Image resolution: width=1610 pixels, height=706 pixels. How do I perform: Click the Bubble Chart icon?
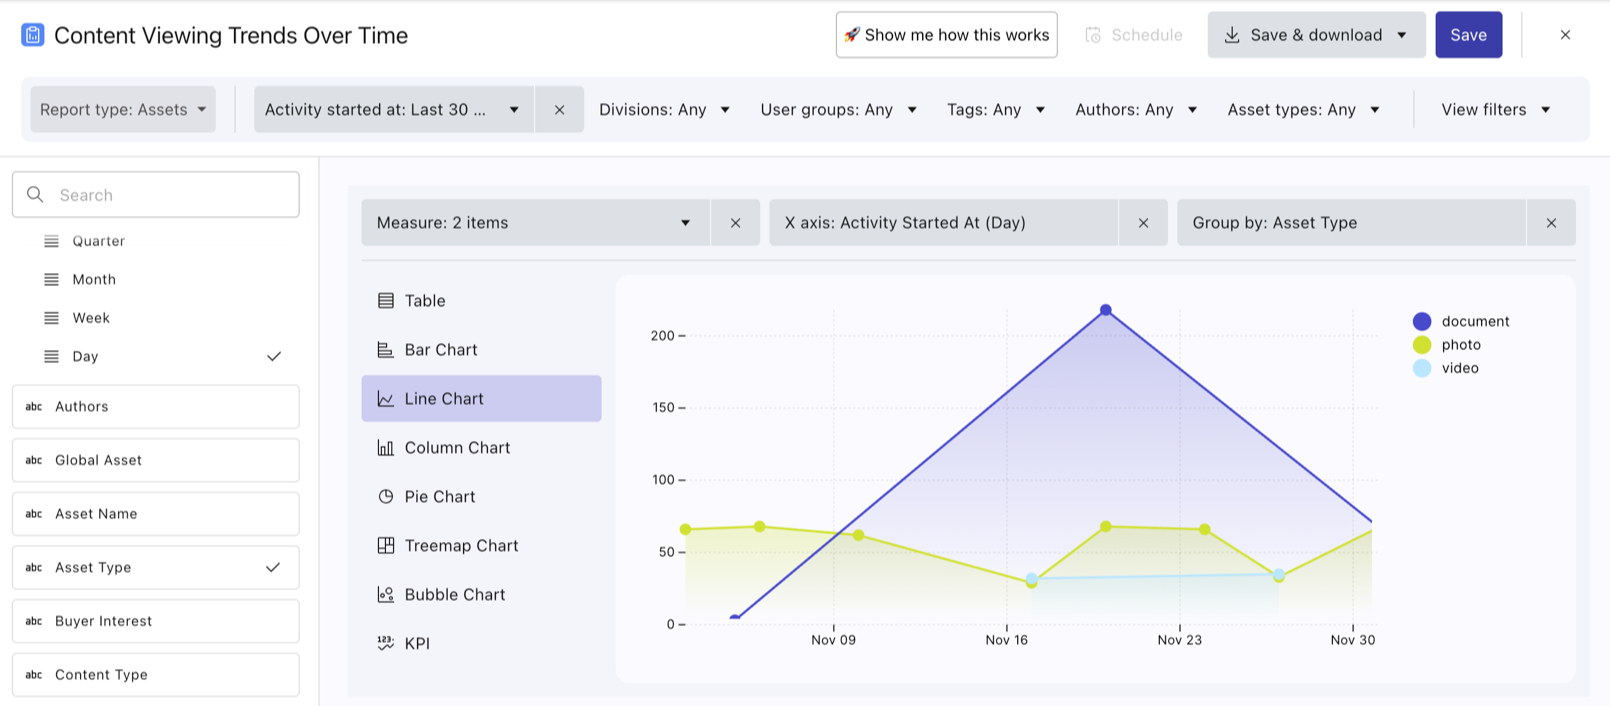tap(386, 595)
